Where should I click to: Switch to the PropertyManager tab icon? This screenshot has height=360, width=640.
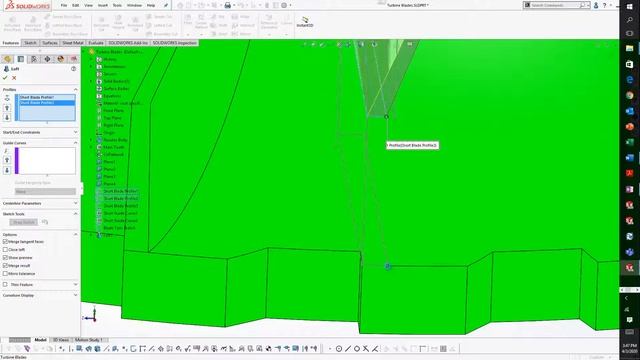click(21, 59)
